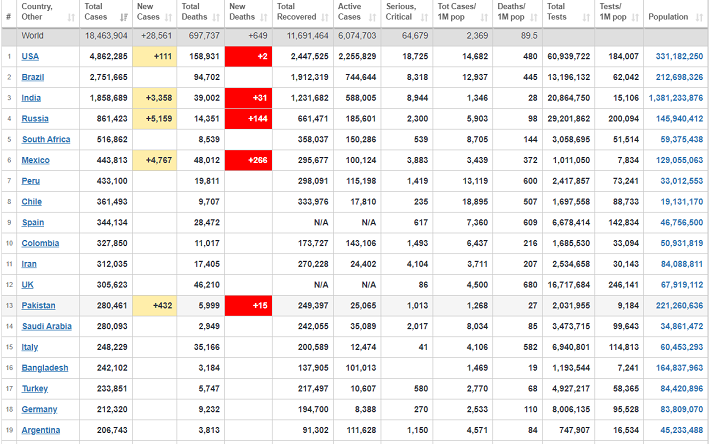Click Chile population 19,131,170 link

(681, 202)
